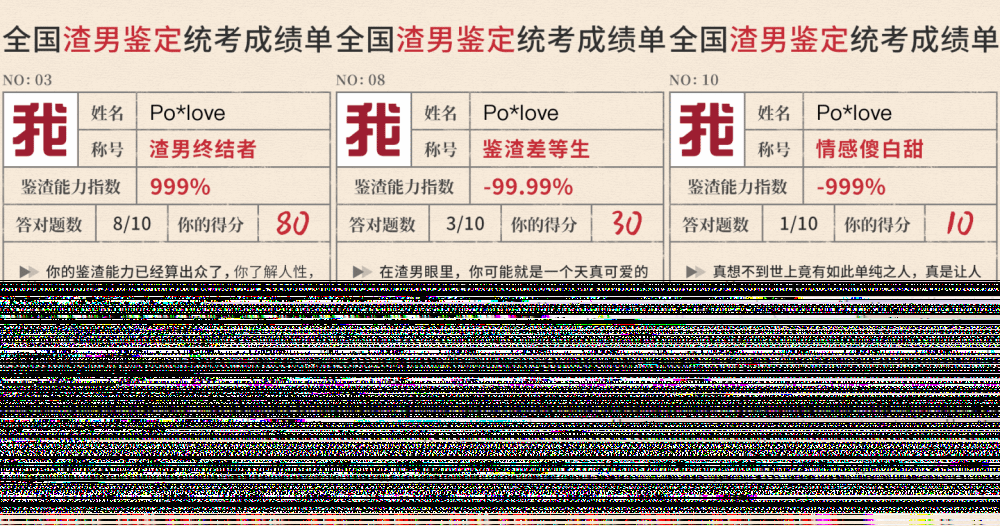Open the 鉴渣差等生 title
Screen dimensions: 1000x526
tap(536, 150)
